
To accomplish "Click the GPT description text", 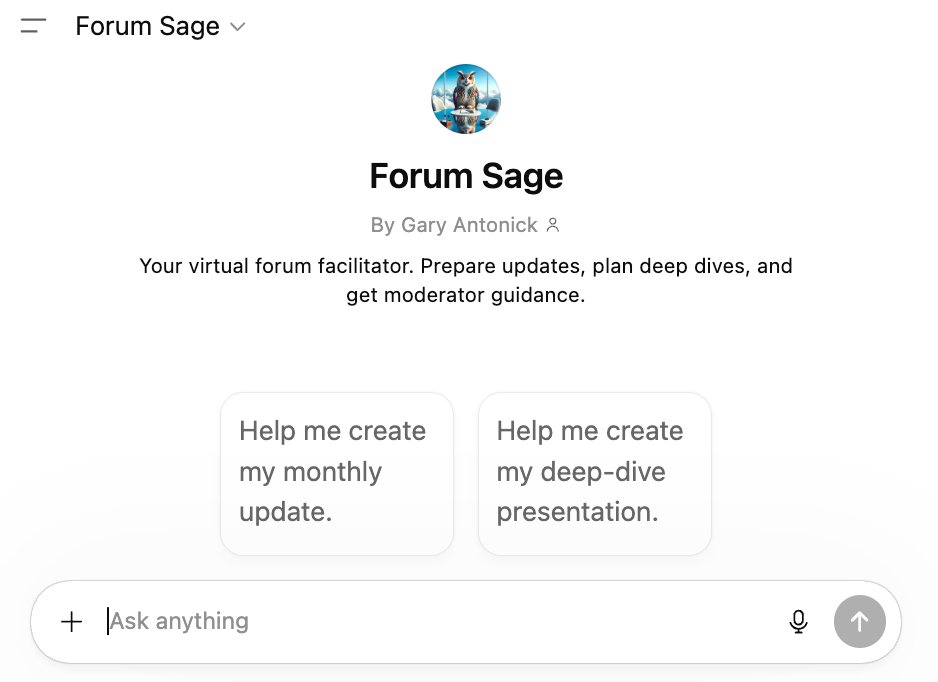I will coord(465,281).
